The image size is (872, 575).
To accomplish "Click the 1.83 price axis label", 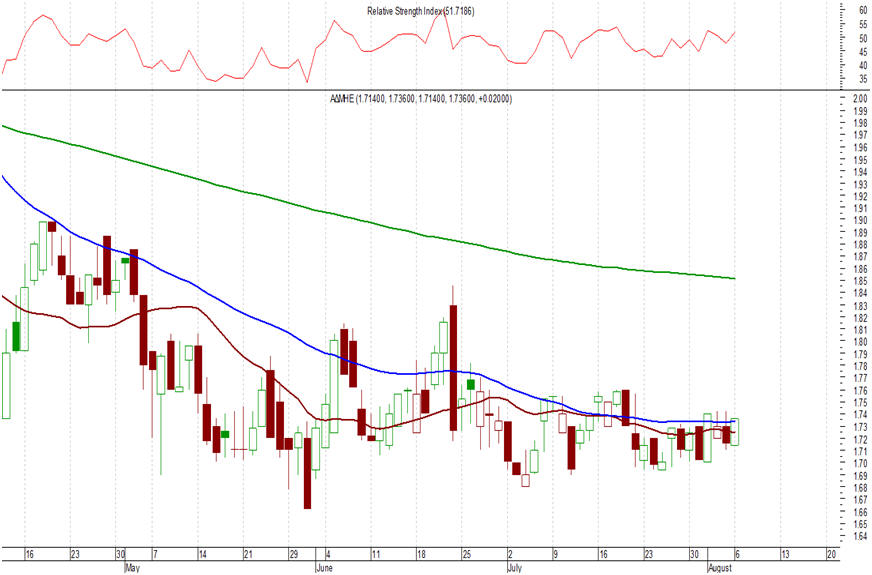I will [860, 306].
